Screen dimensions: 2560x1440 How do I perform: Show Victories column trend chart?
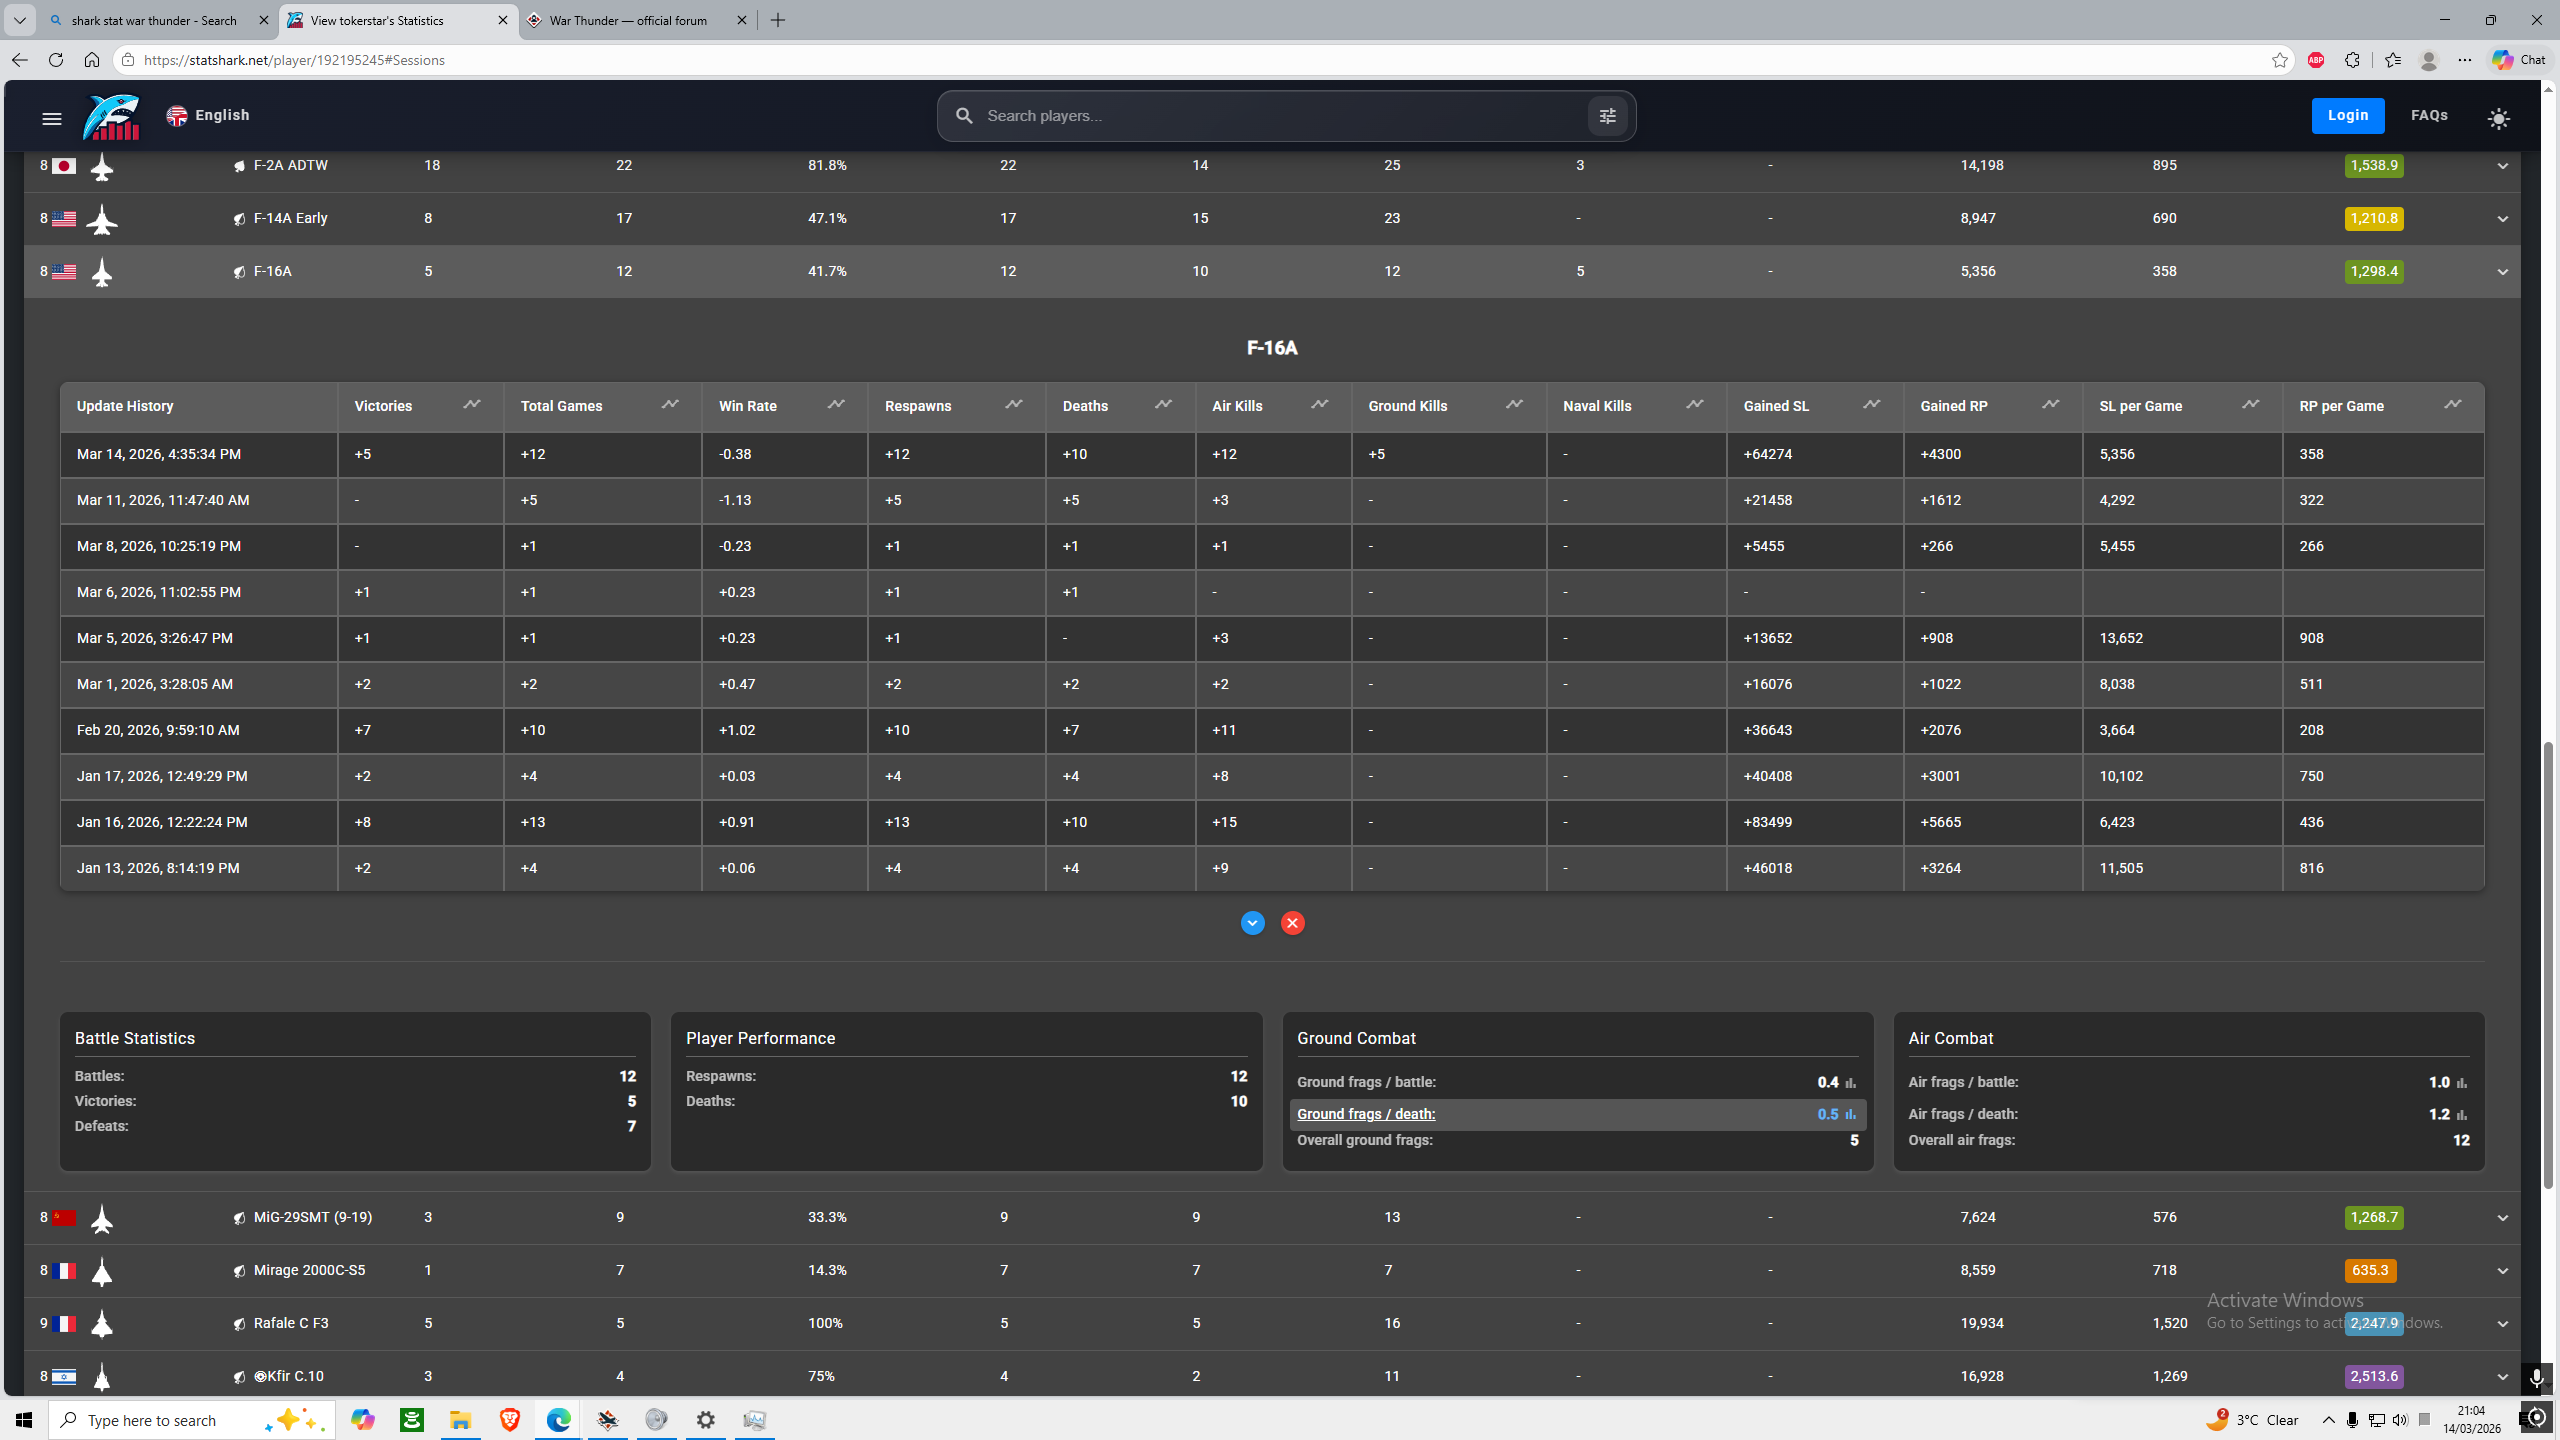(x=471, y=405)
